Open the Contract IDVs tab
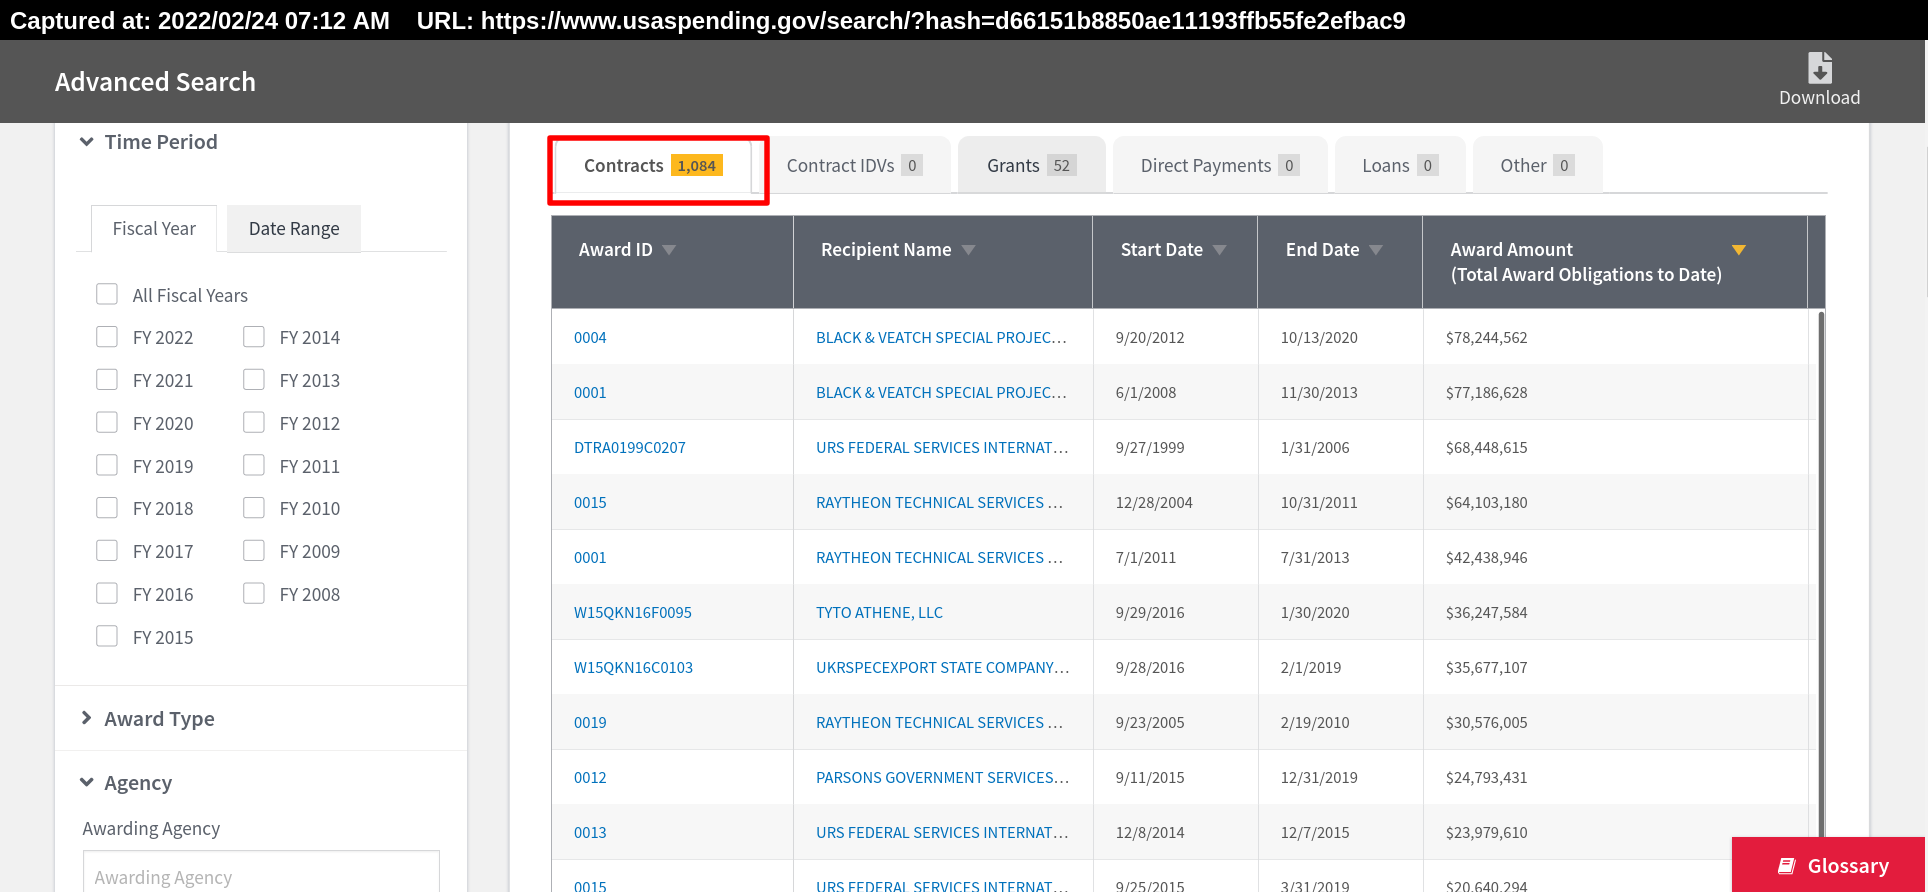This screenshot has width=1928, height=892. (853, 166)
